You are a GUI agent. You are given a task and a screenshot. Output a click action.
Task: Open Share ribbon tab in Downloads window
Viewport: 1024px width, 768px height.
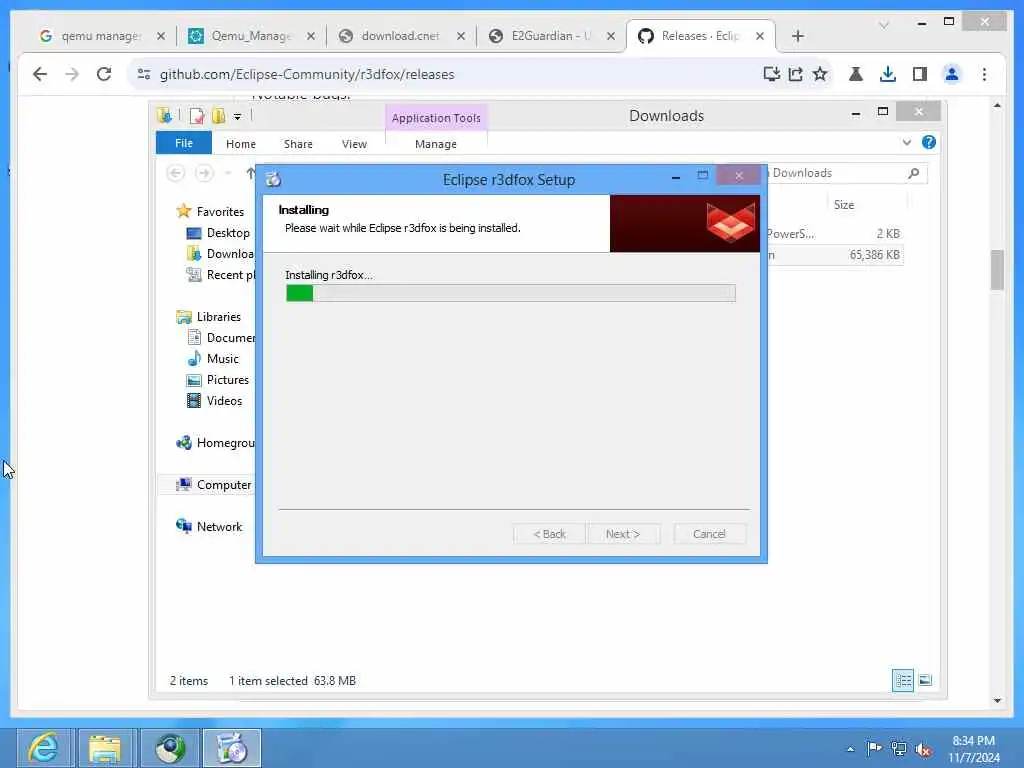pyautogui.click(x=298, y=144)
